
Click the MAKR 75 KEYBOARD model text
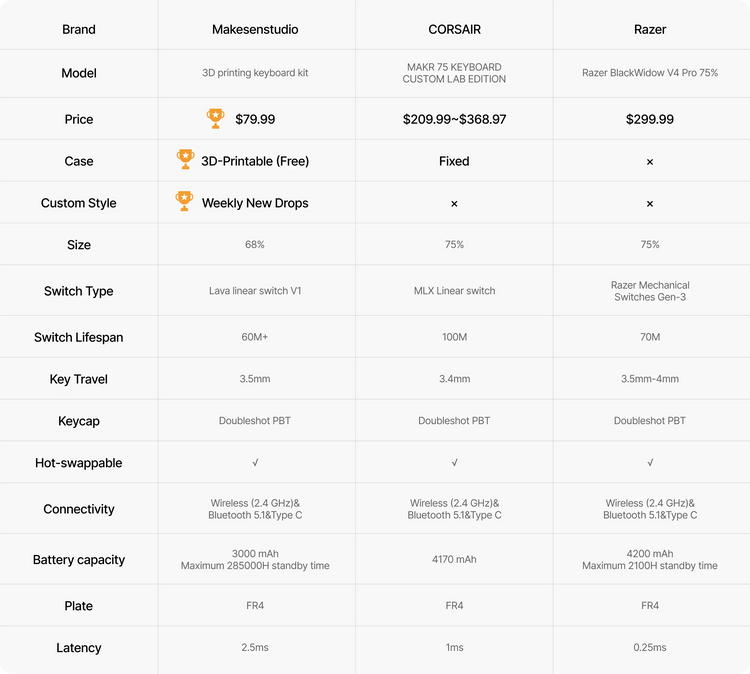point(454,67)
